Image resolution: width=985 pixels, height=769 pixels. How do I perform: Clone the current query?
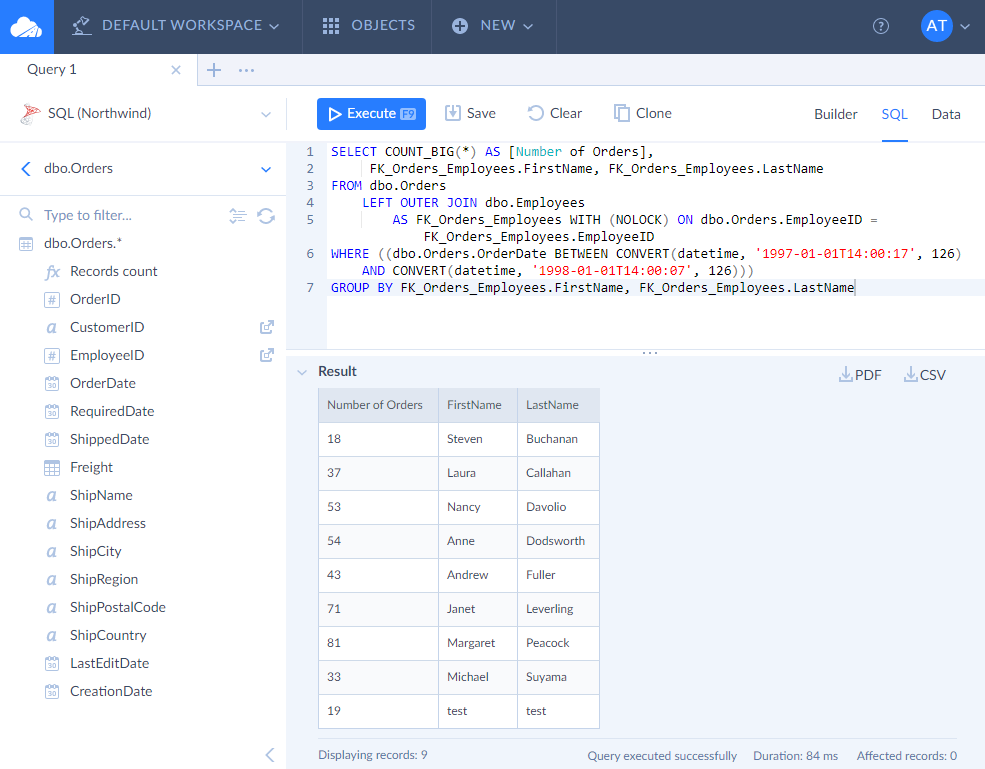643,113
